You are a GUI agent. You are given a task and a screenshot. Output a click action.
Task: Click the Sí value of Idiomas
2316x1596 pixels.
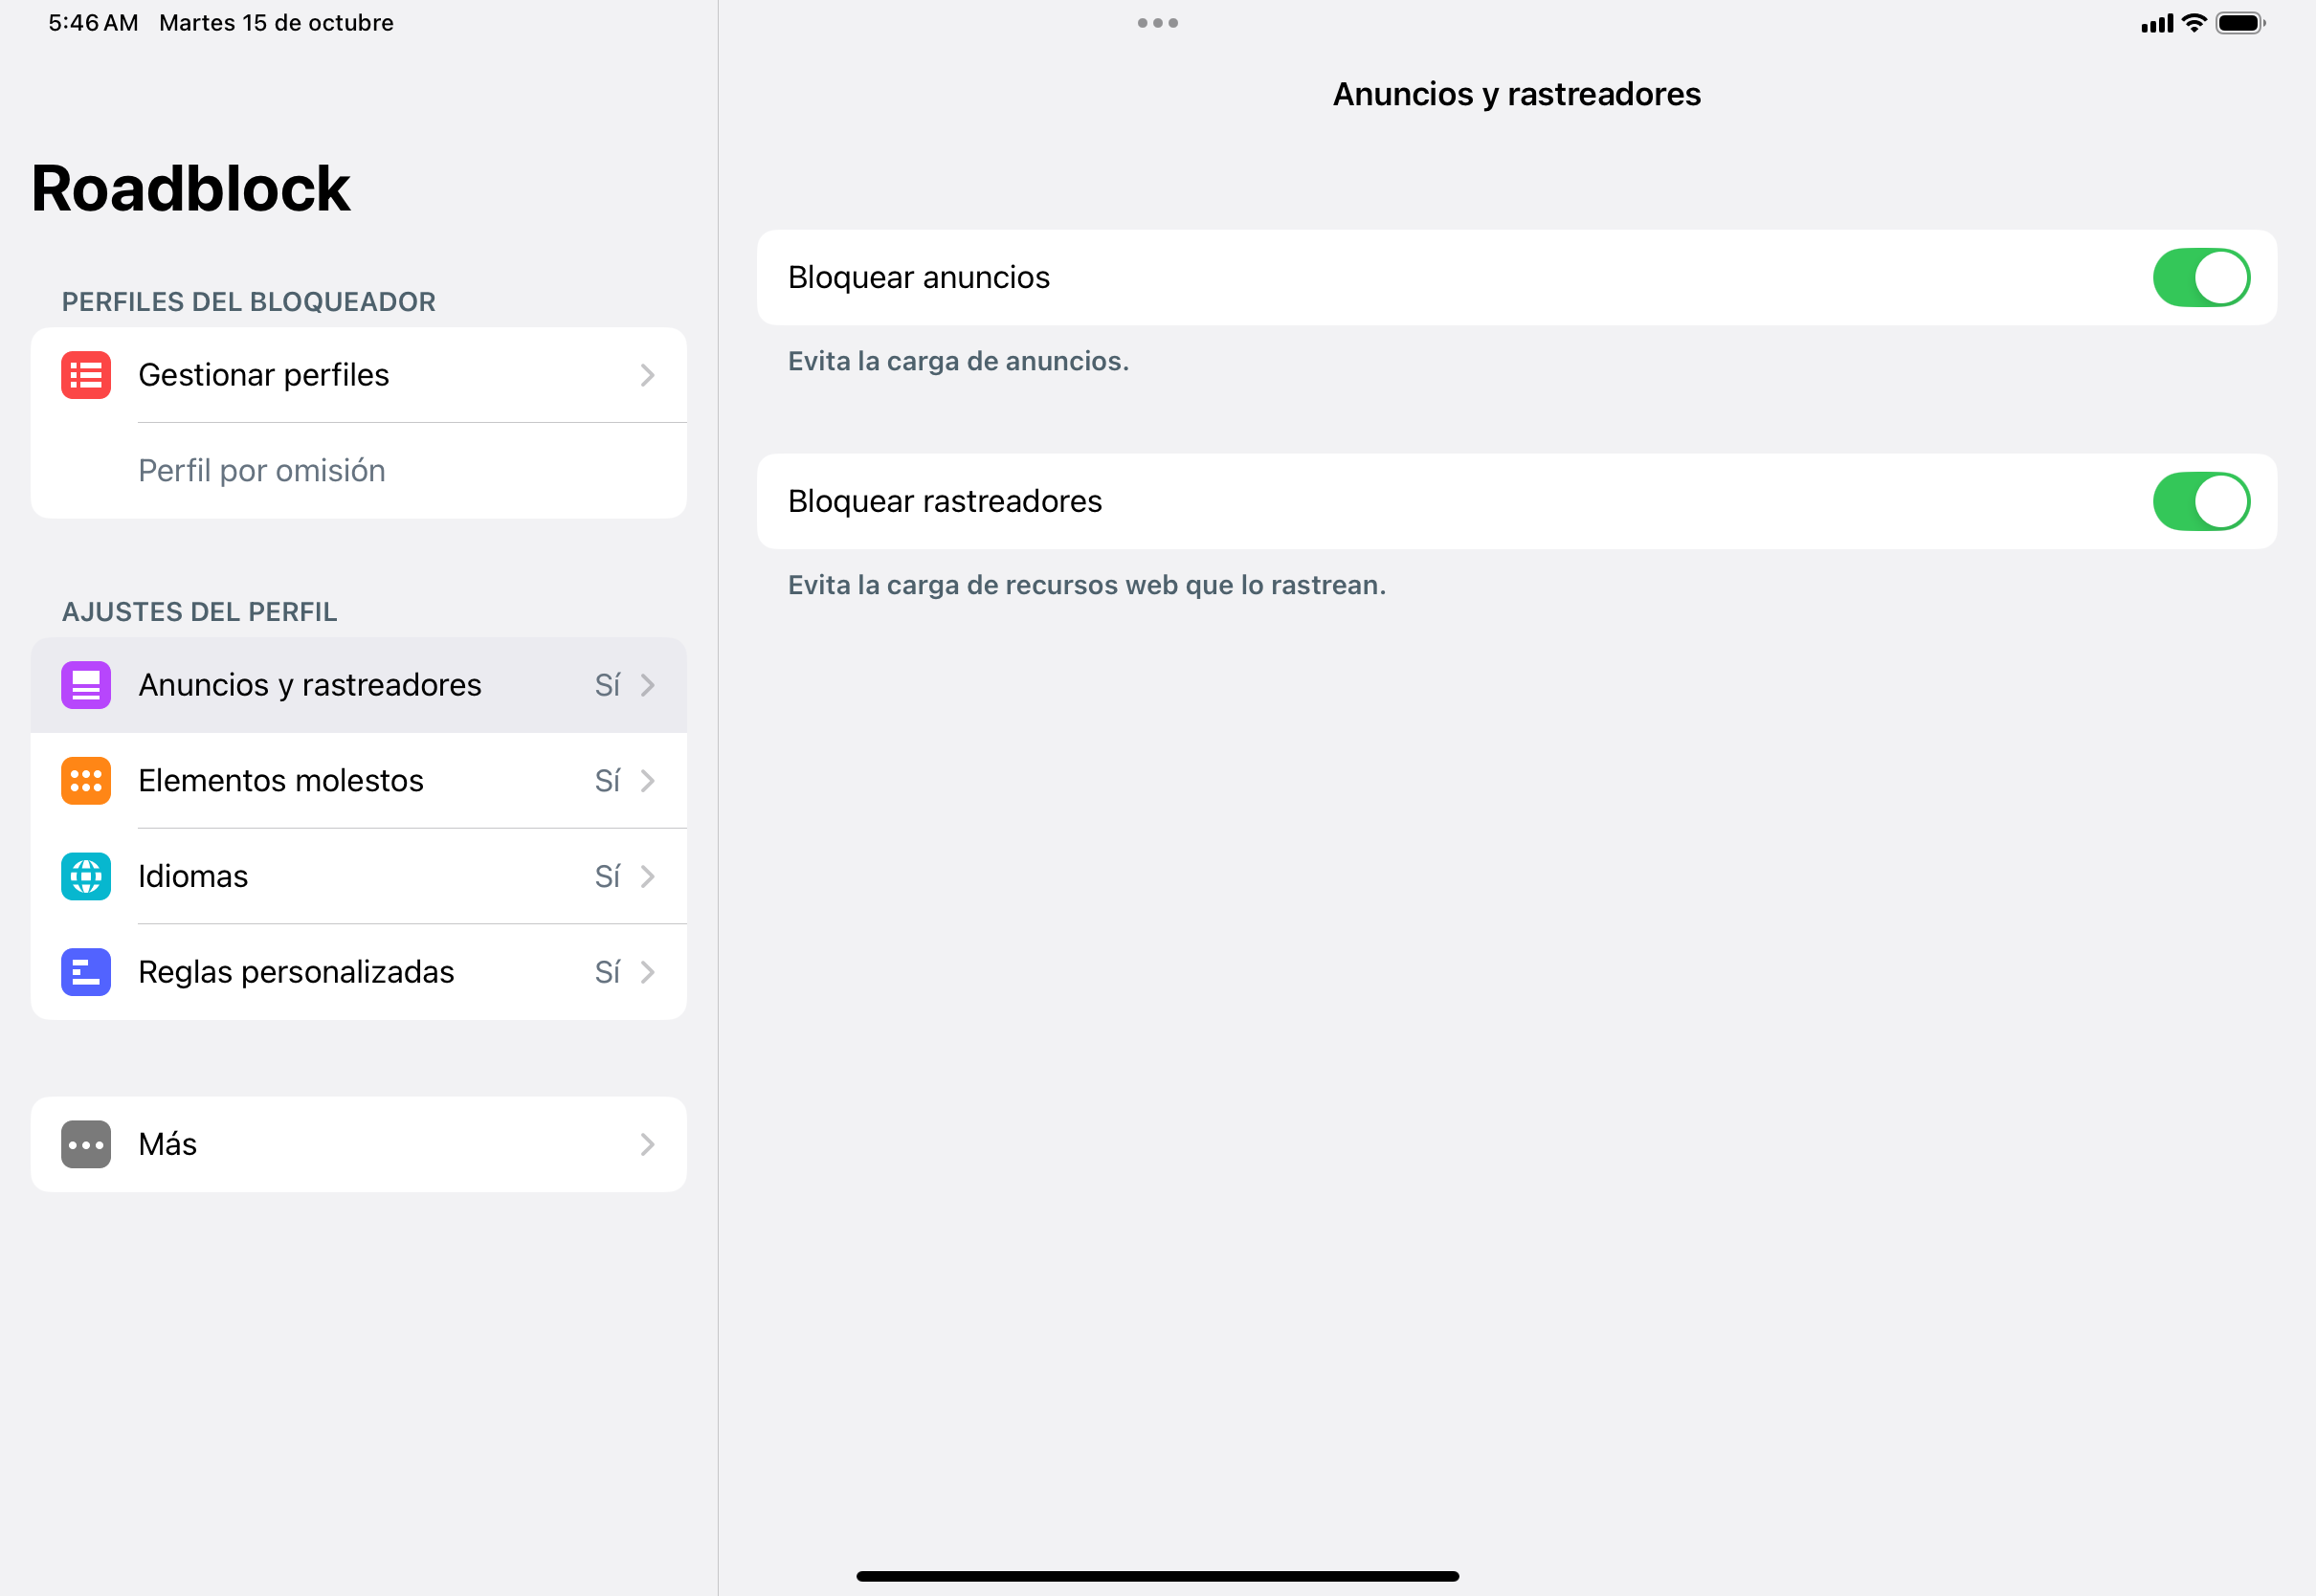(608, 877)
